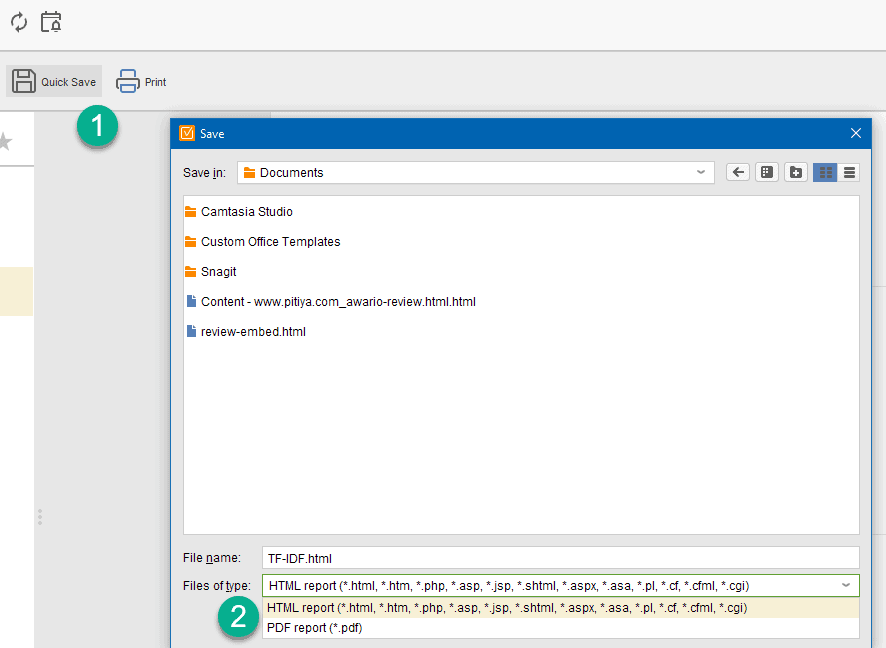Select the Custom Office Templates folder
The width and height of the screenshot is (886, 648).
[x=262, y=242]
